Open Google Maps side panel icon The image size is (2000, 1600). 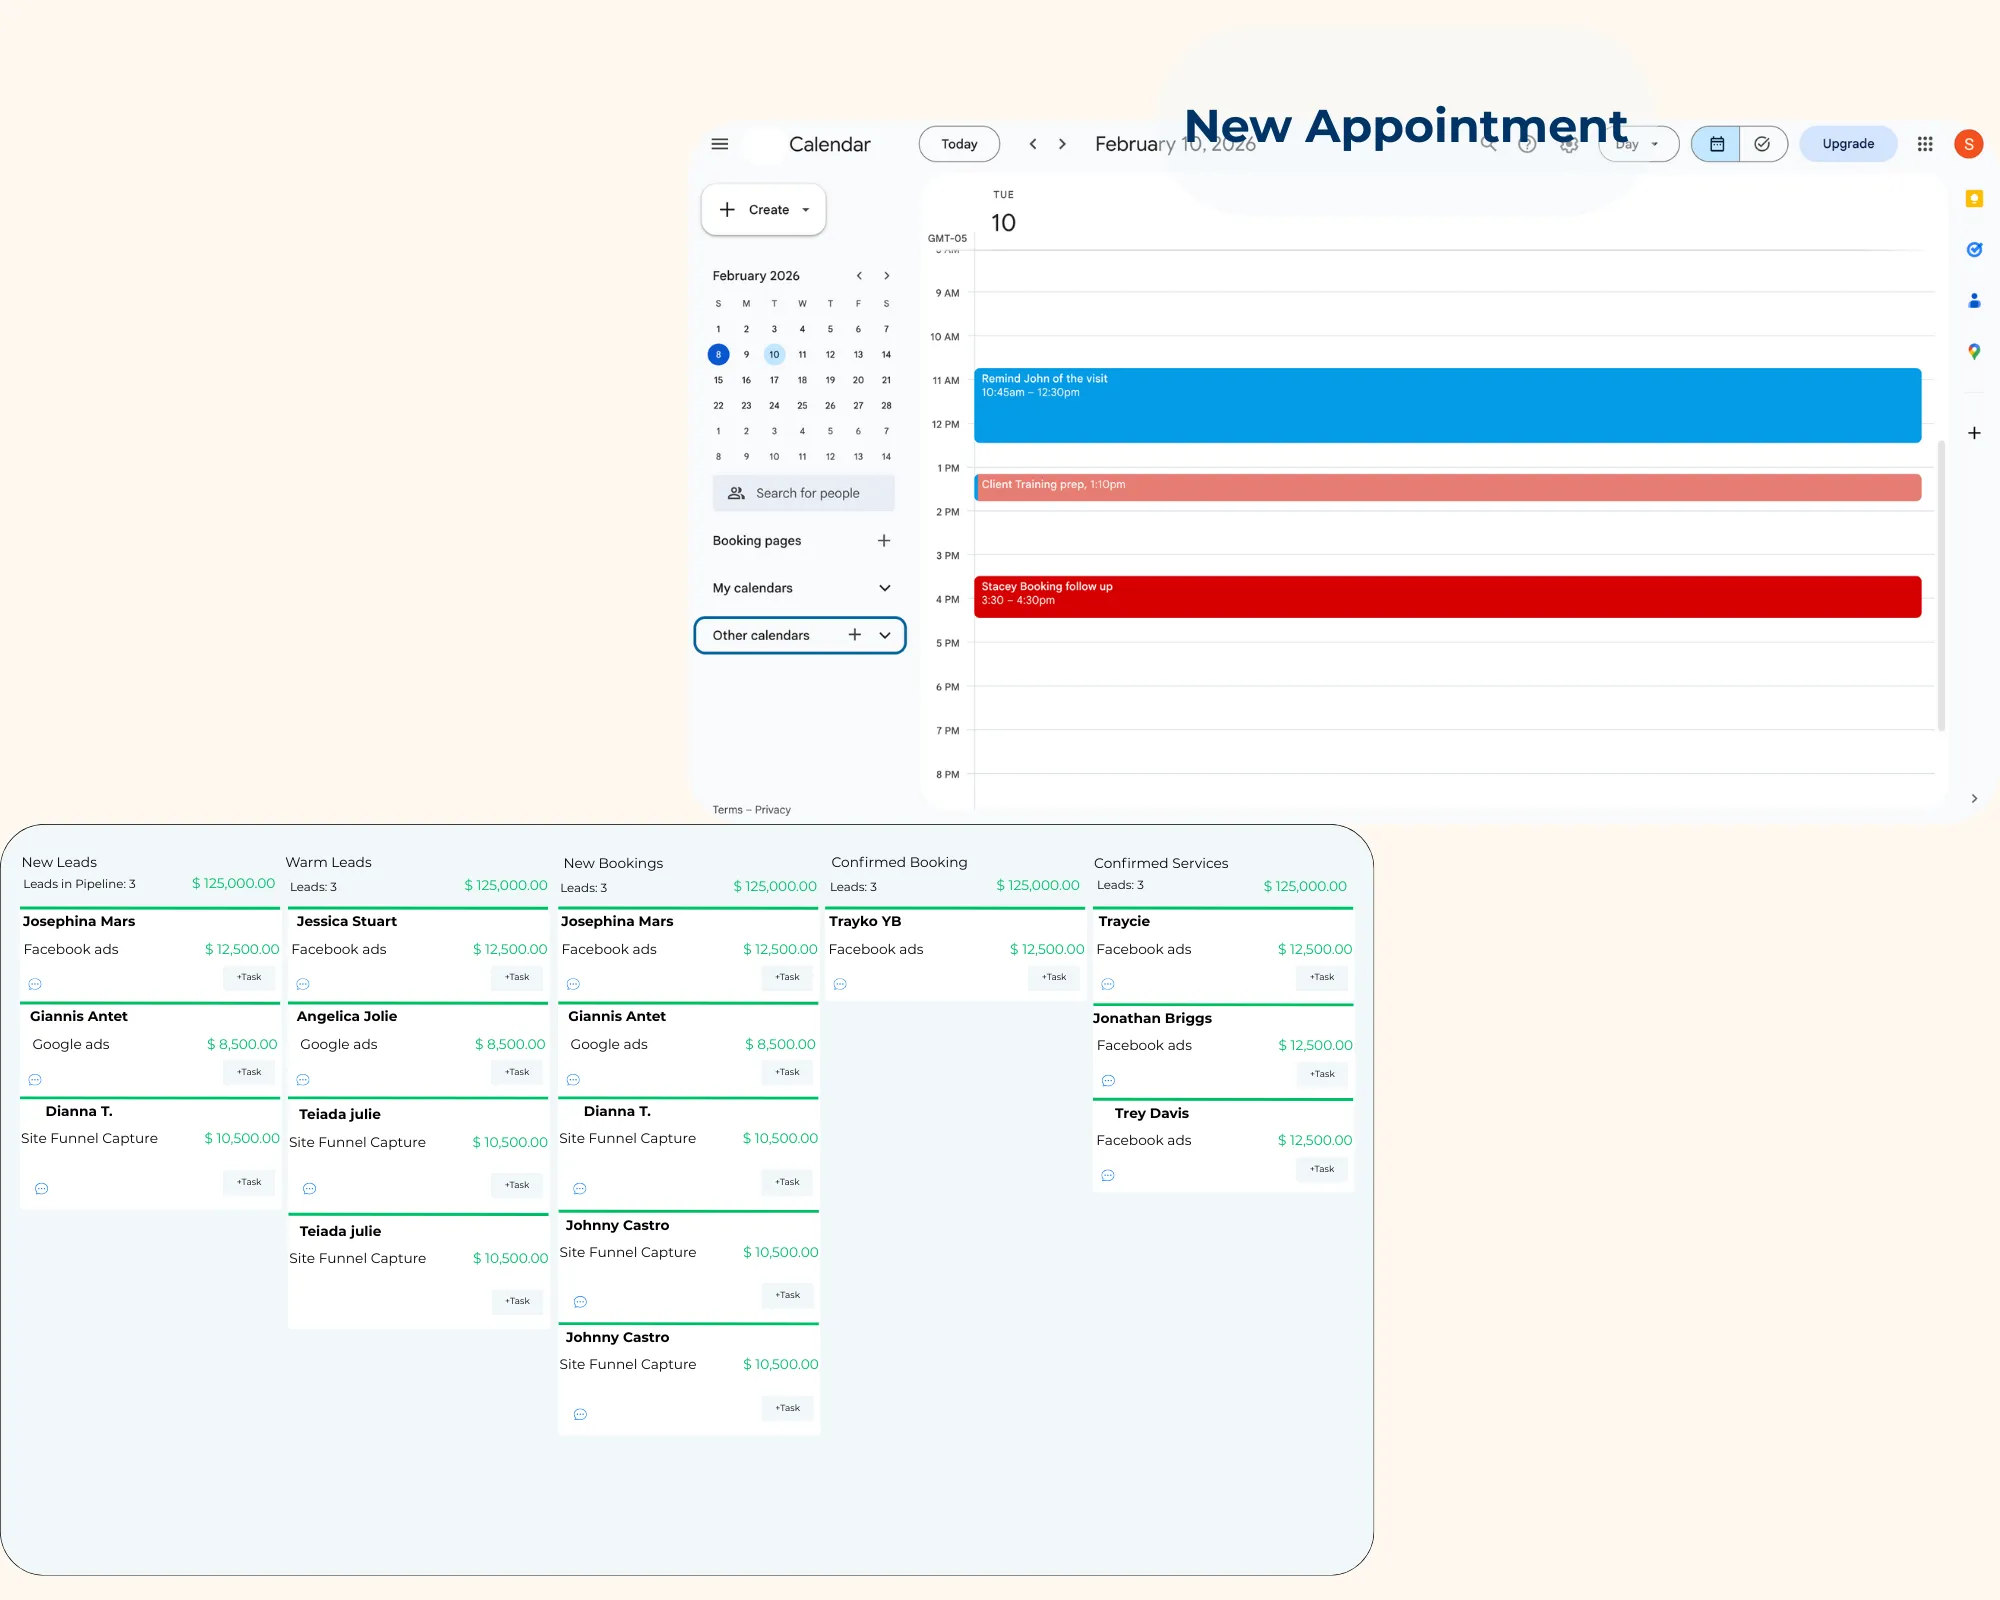point(1974,351)
